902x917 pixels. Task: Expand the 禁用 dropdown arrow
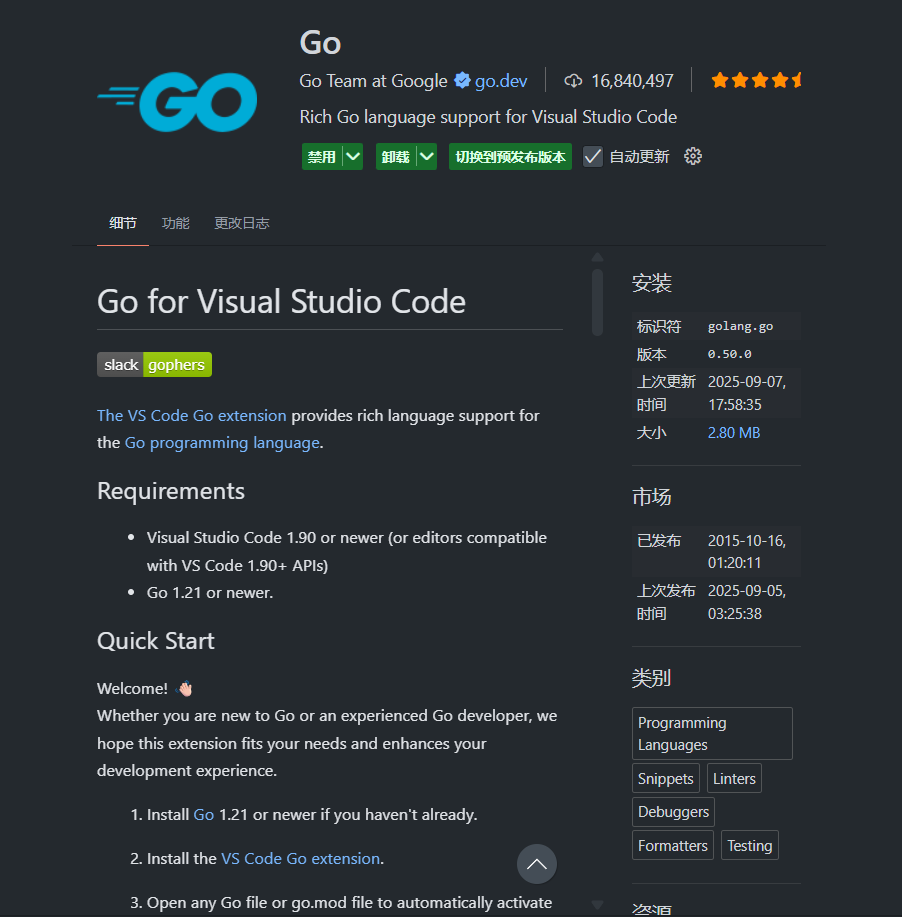pyautogui.click(x=352, y=156)
